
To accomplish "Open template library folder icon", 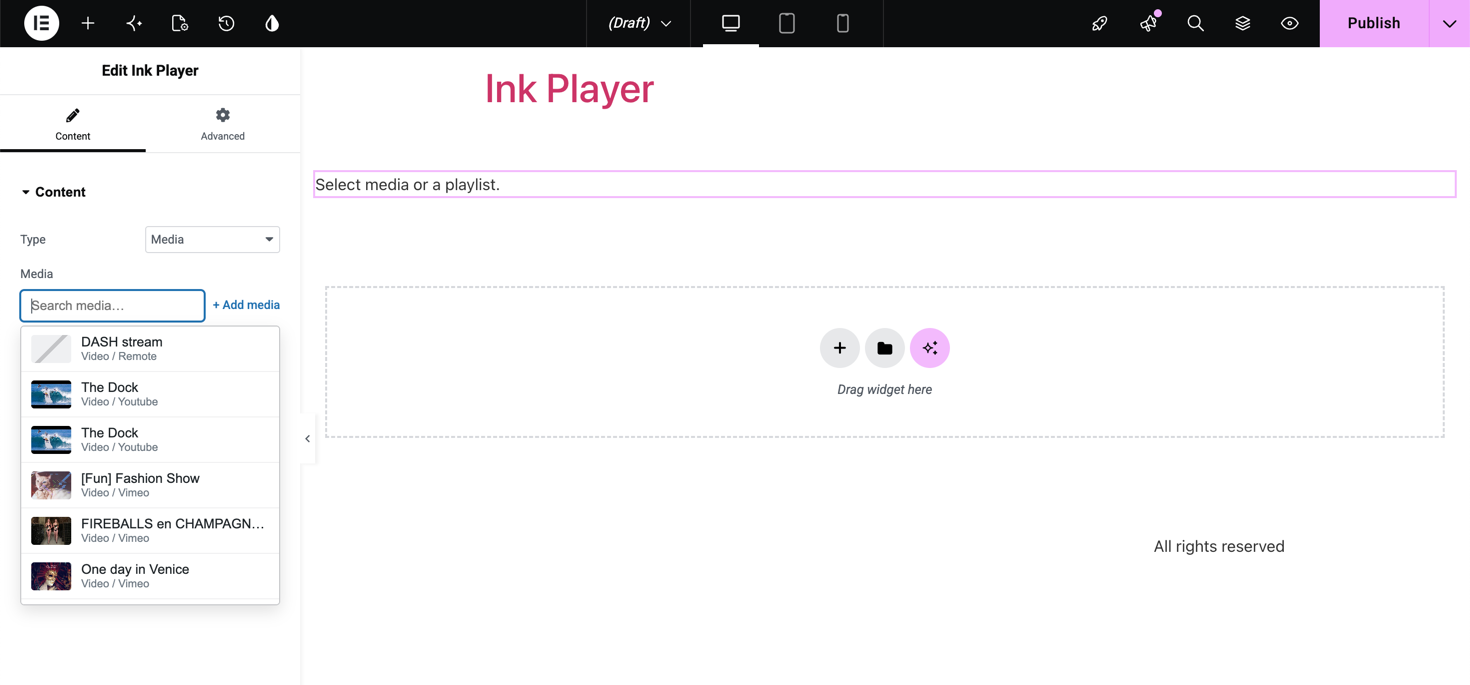I will 885,348.
